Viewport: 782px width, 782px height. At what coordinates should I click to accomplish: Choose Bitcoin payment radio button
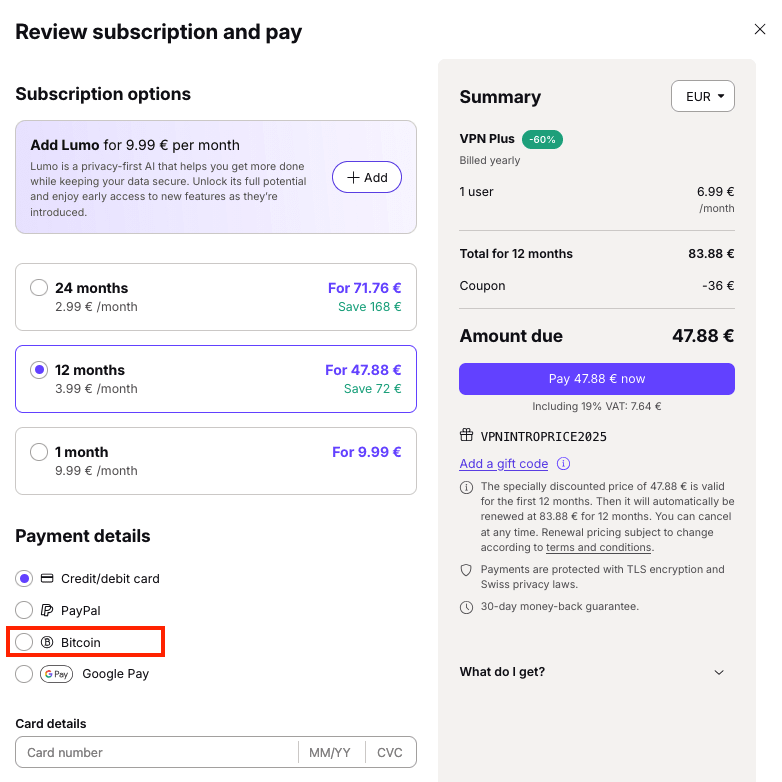point(24,642)
